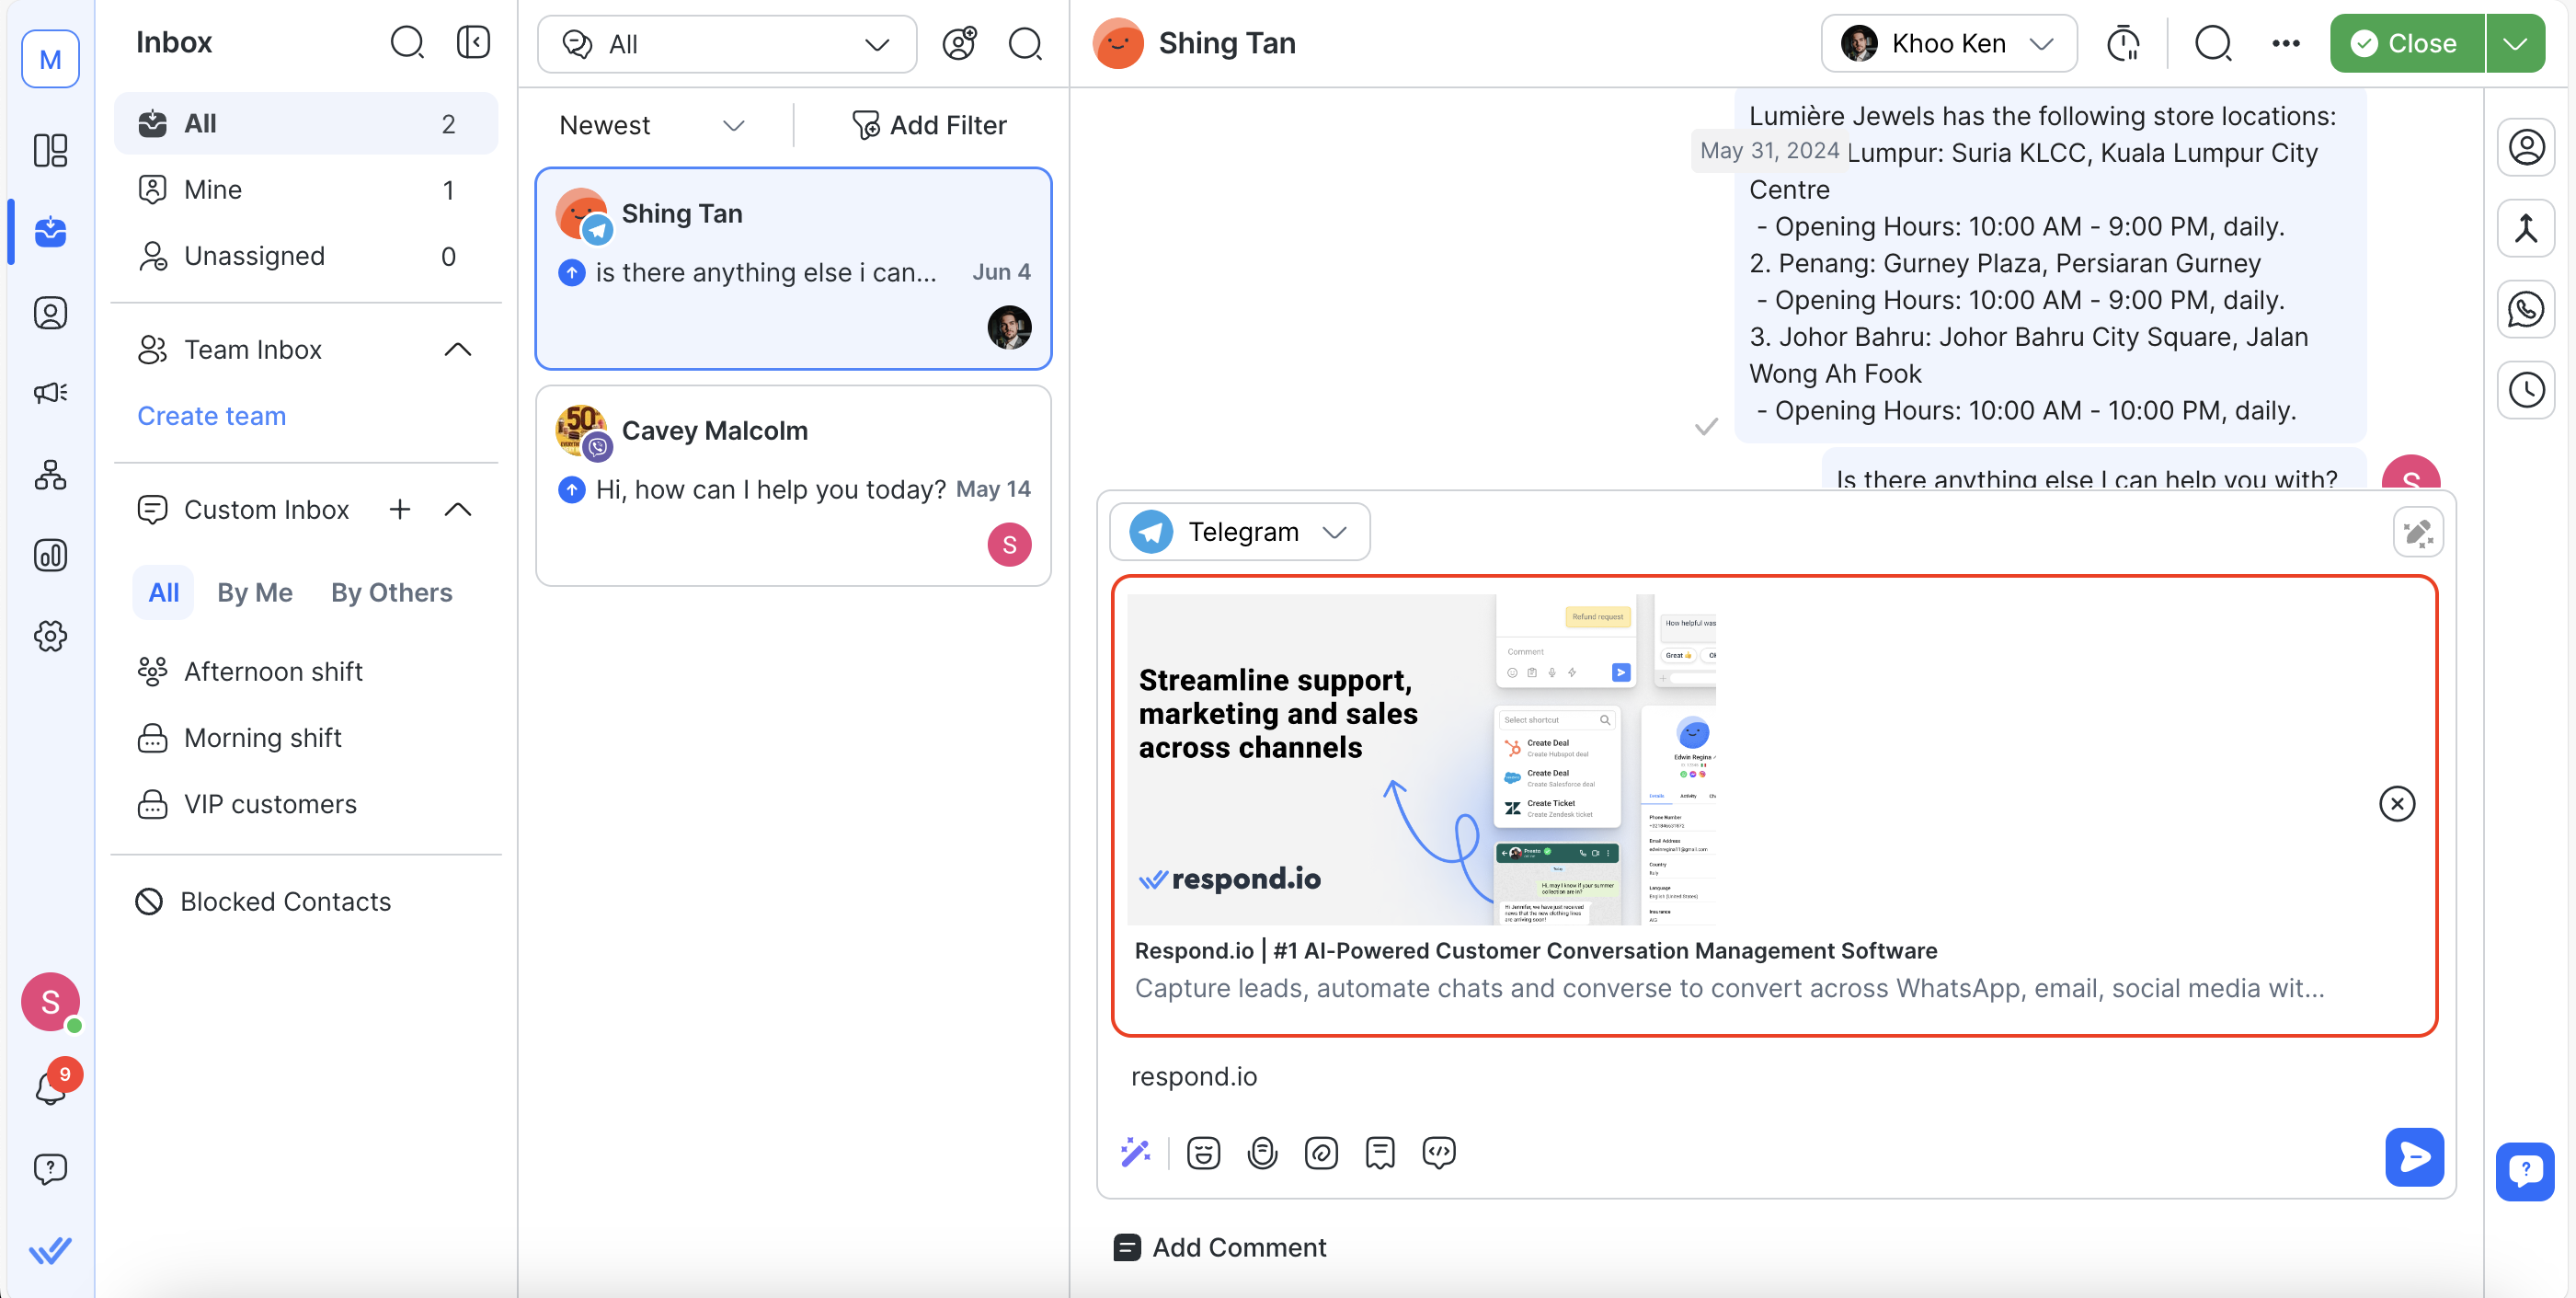Viewport: 2576px width, 1298px height.
Task: Switch to the By Others filter tab
Action: tap(391, 592)
